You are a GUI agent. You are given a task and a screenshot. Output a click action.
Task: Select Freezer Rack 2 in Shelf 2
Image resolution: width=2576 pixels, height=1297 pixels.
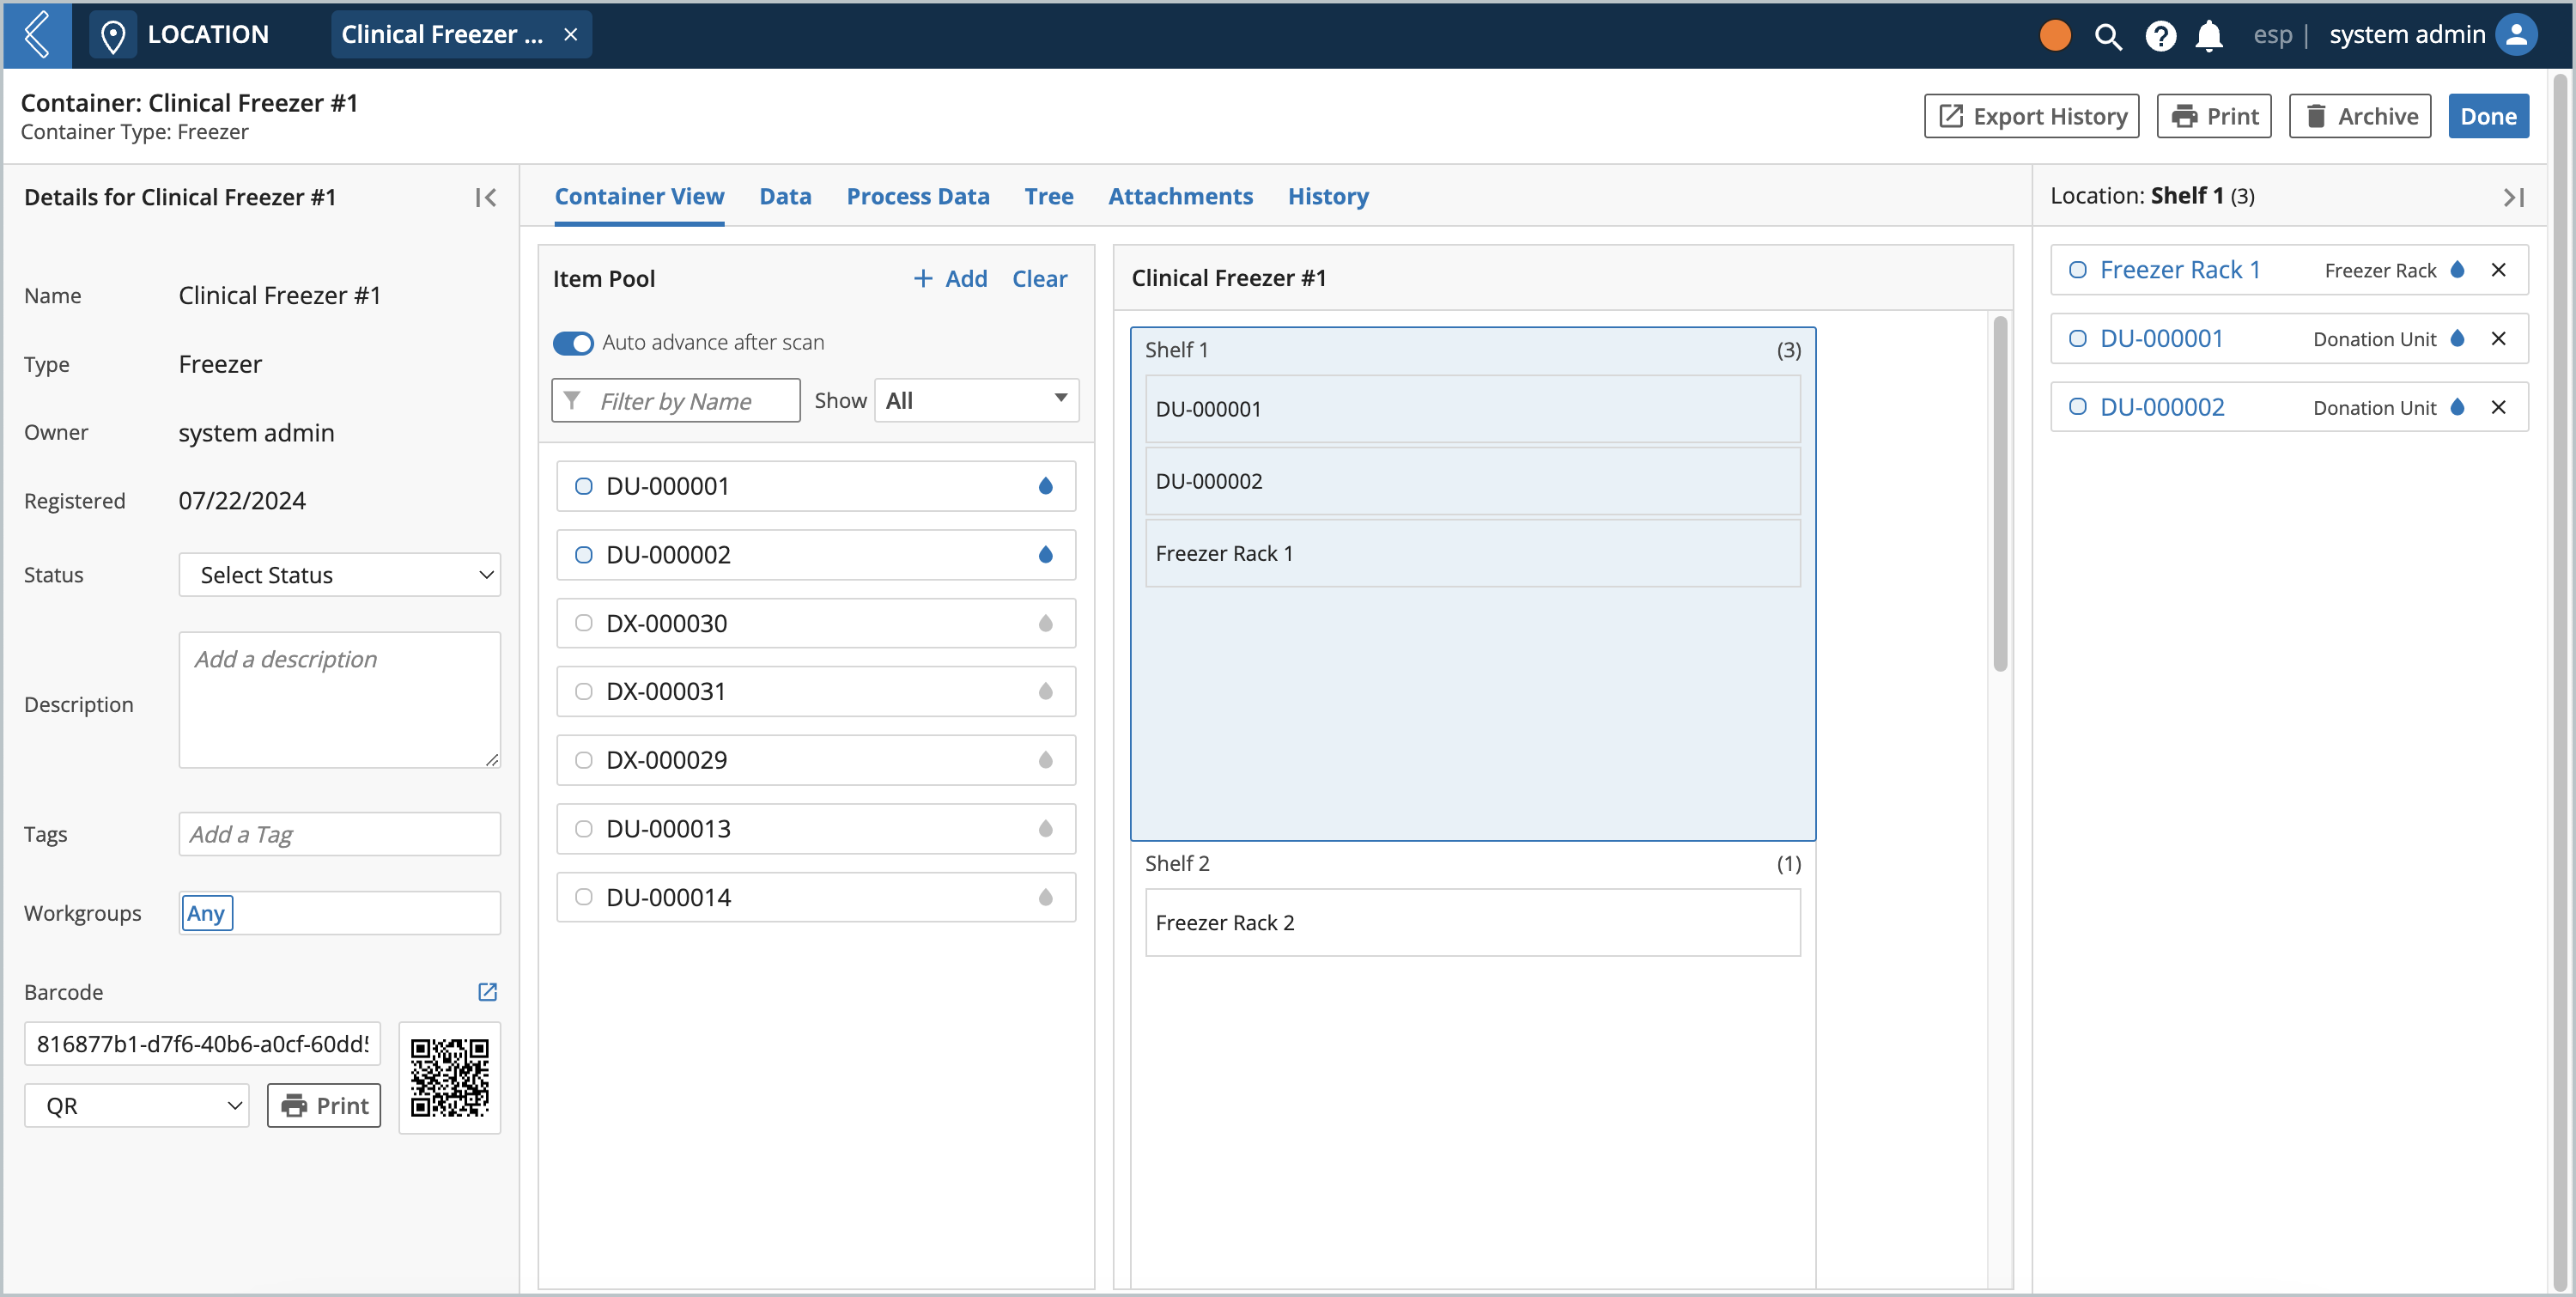[x=1472, y=923]
